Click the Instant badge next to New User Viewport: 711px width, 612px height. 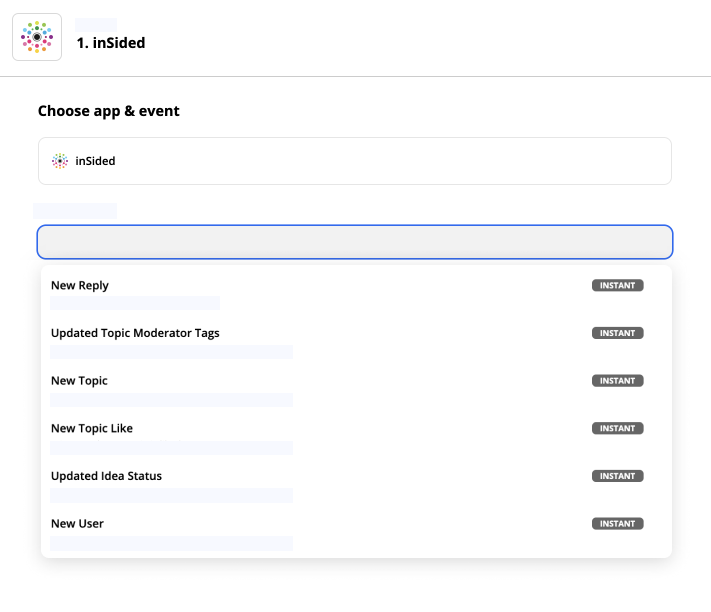[x=617, y=523]
